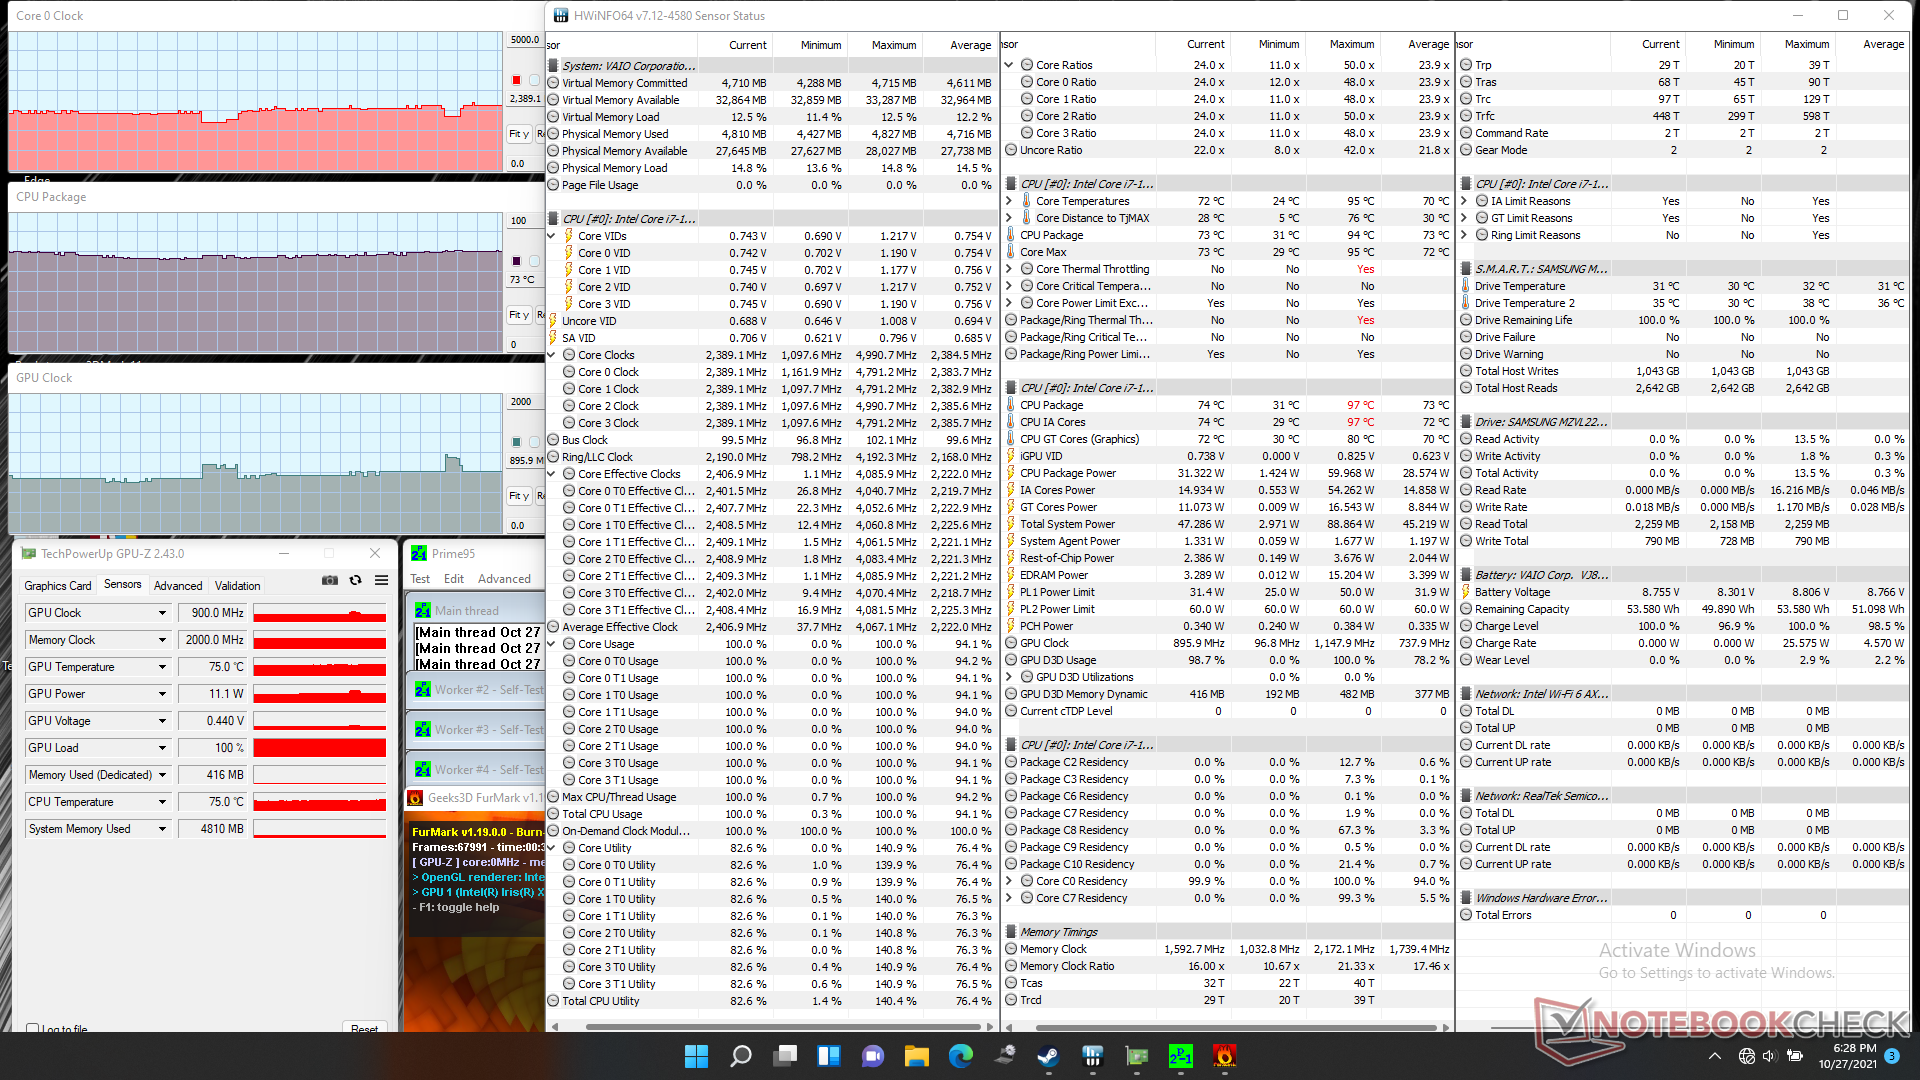1920x1080 pixels.
Task: Open GPU Temperature sensor dropdown
Action: pos(162,667)
